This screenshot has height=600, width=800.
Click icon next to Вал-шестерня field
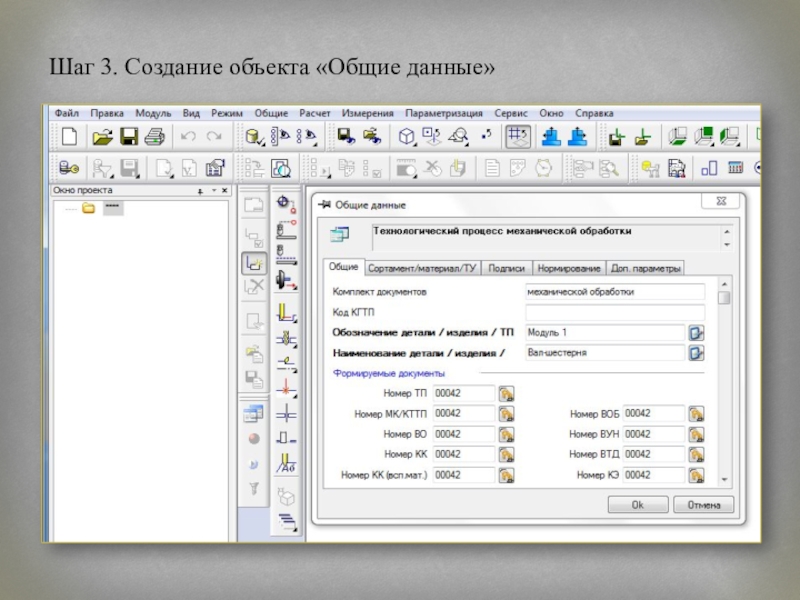[695, 353]
